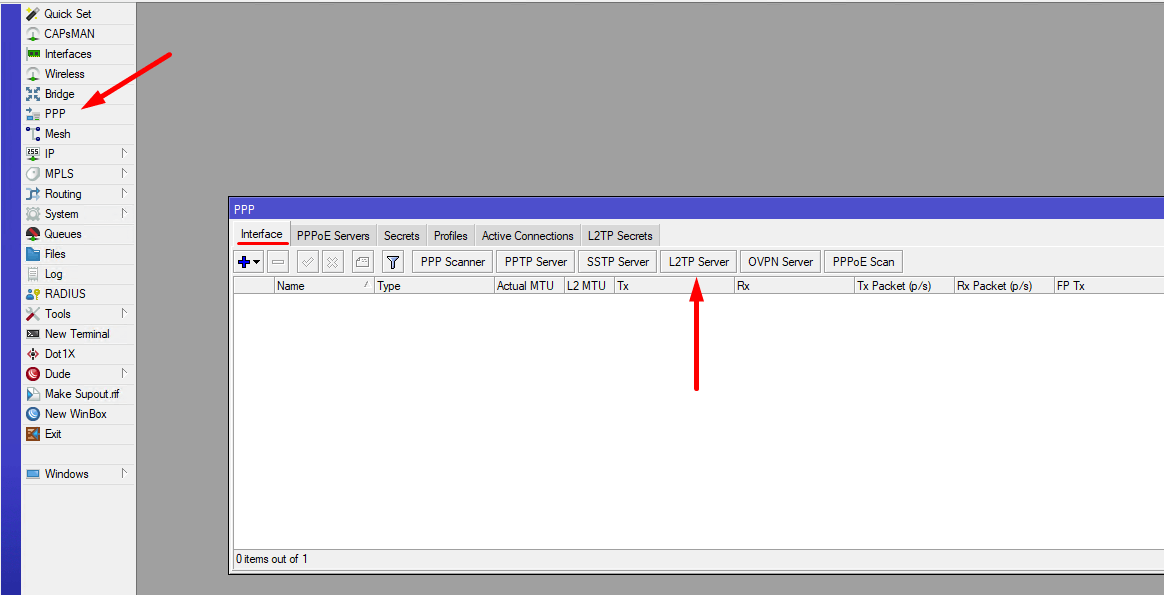Click the Interfaces icon
1164x595 pixels.
[33, 54]
